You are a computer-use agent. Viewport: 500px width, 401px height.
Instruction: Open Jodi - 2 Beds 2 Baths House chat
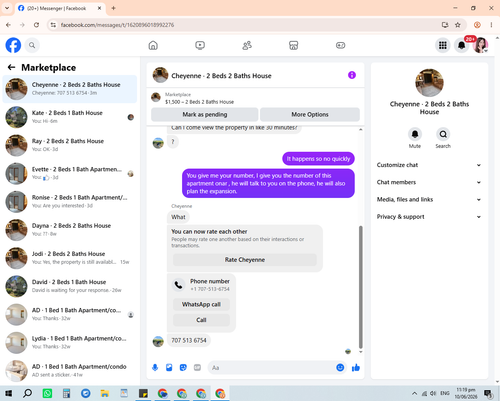point(70,258)
